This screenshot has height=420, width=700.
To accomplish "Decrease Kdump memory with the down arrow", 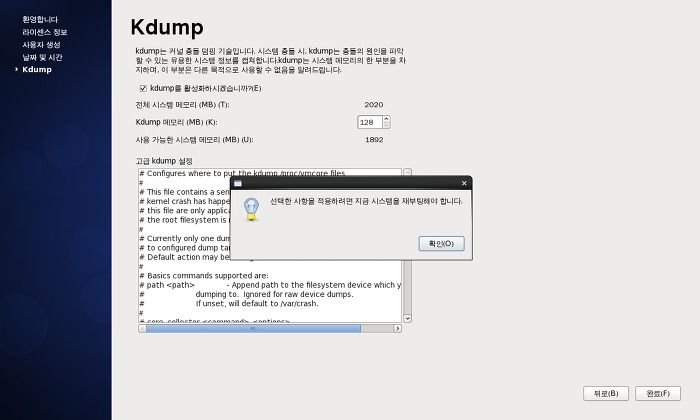I will point(386,125).
